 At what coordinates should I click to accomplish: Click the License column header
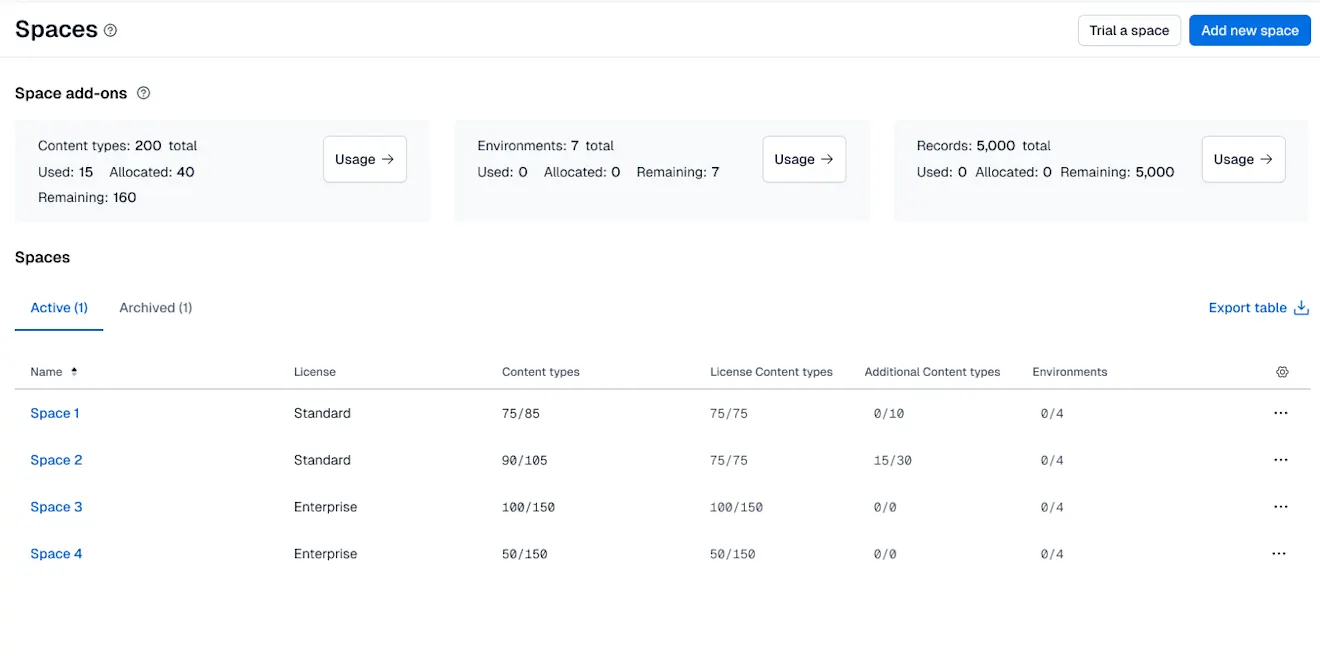315,372
